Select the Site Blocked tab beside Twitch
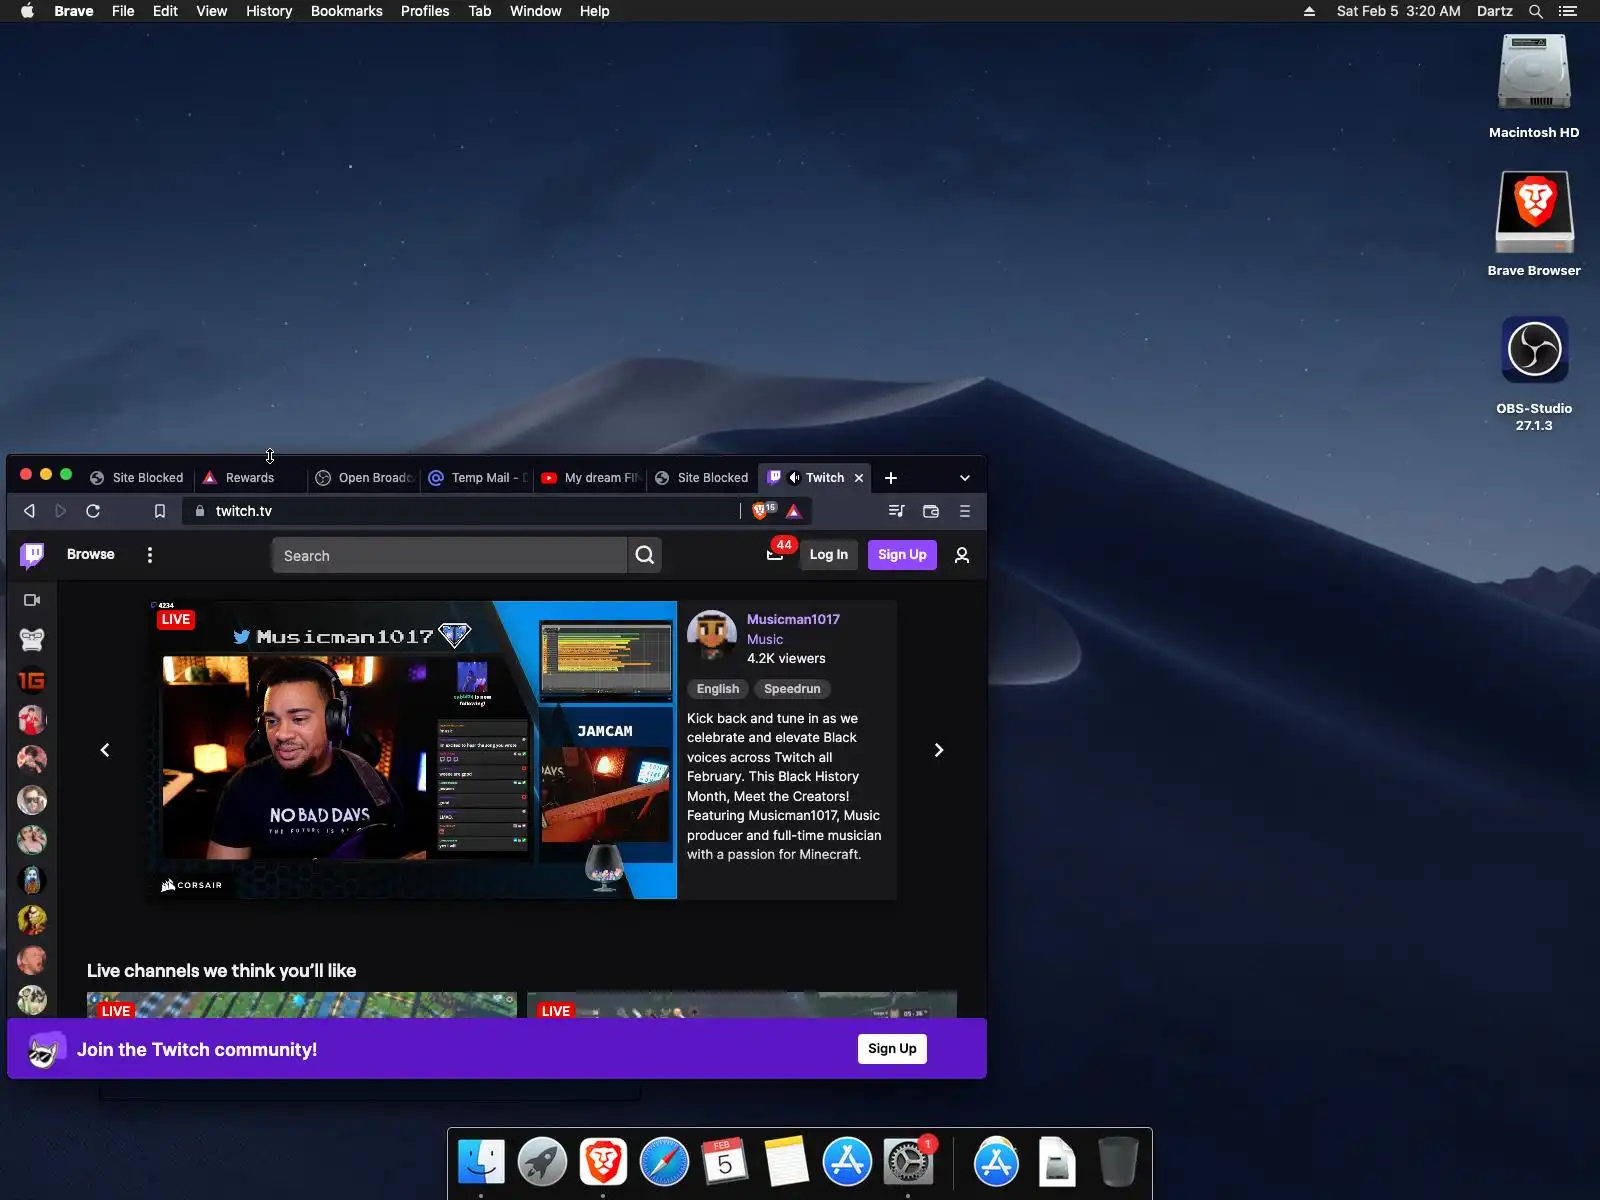The height and width of the screenshot is (1200, 1600). pos(703,478)
